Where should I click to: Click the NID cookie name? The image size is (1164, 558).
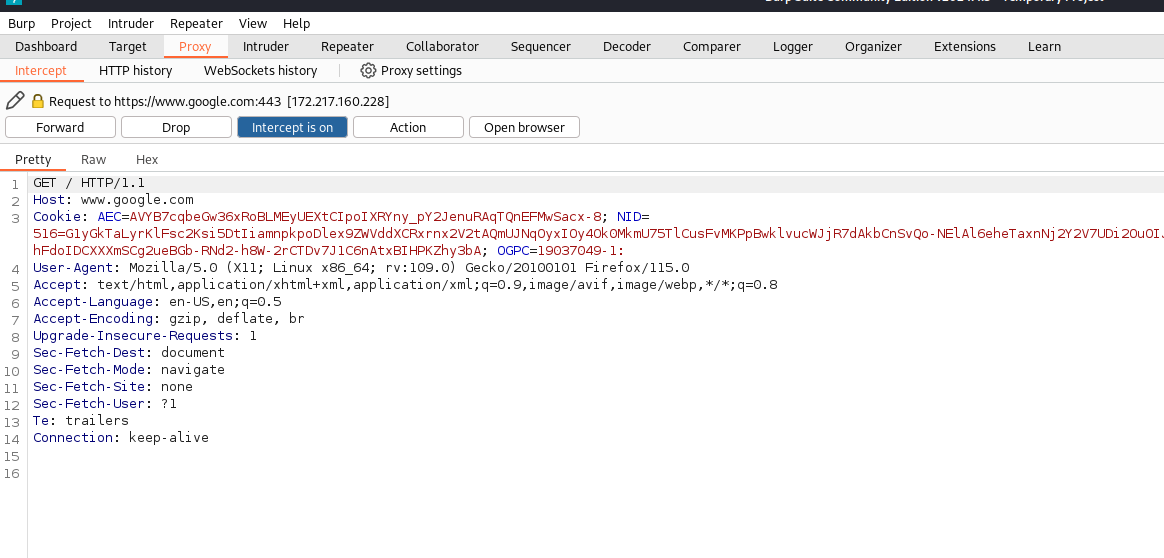[x=629, y=217]
